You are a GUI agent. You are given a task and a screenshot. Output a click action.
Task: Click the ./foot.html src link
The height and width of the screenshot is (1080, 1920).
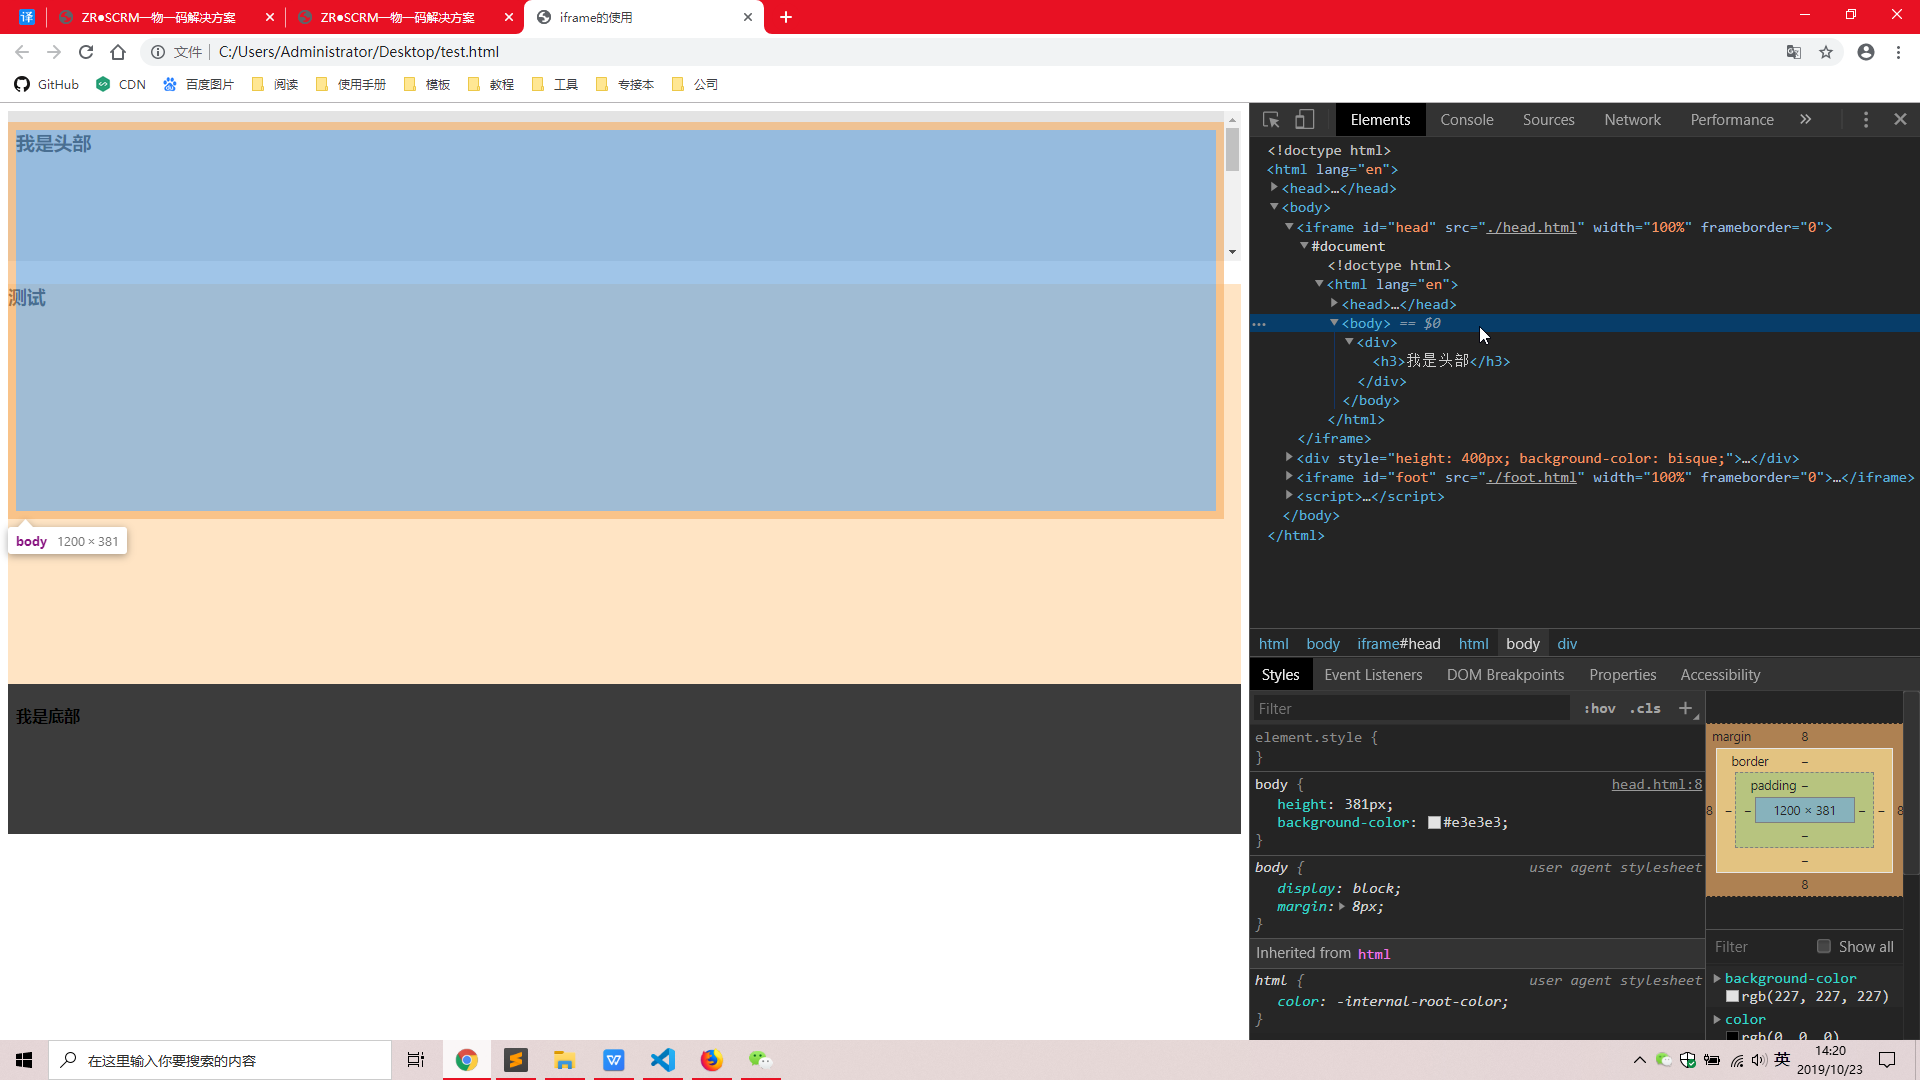pyautogui.click(x=1531, y=478)
